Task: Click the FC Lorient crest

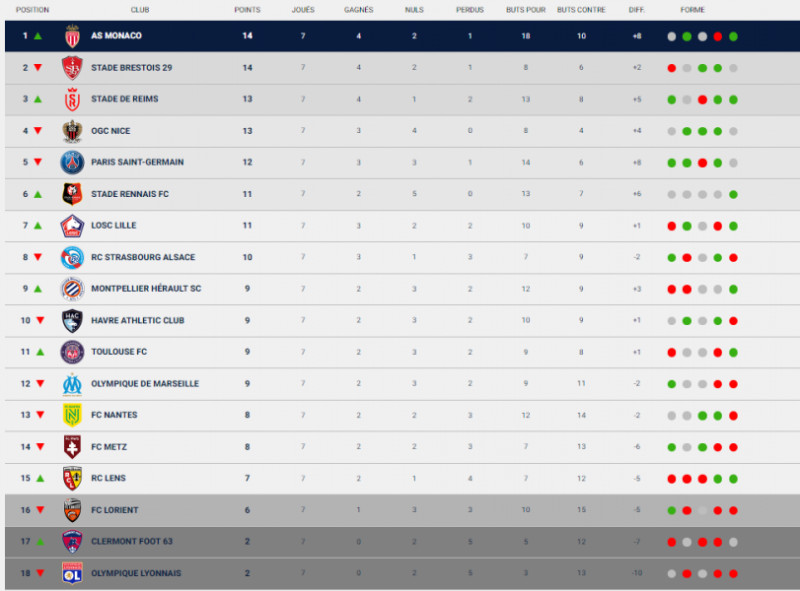Action: 72,510
